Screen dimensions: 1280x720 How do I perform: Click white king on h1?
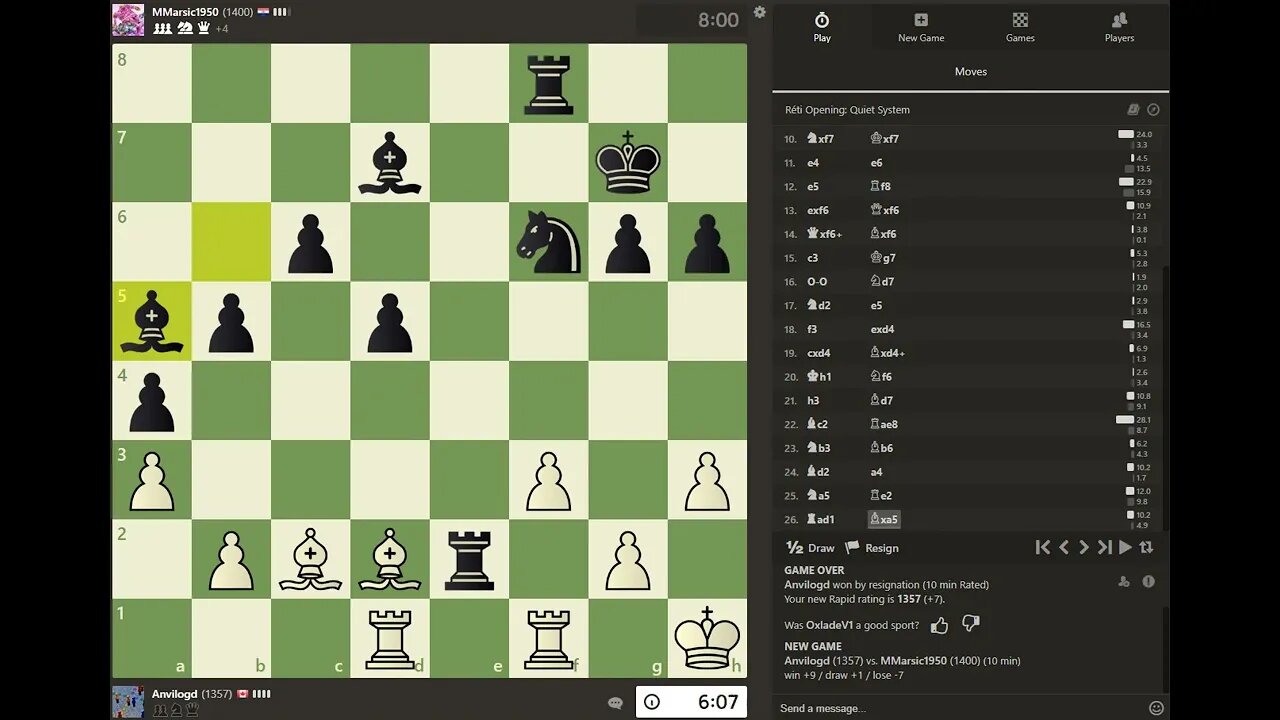coord(707,638)
